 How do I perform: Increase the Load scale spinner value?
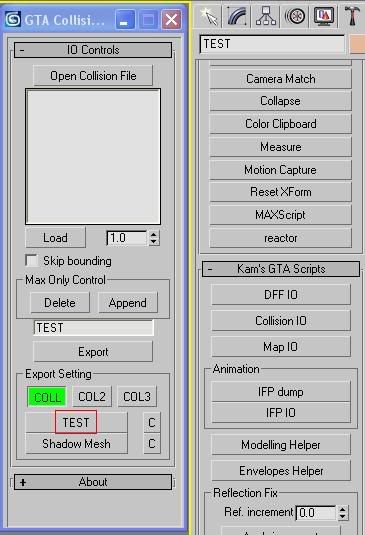(154, 234)
